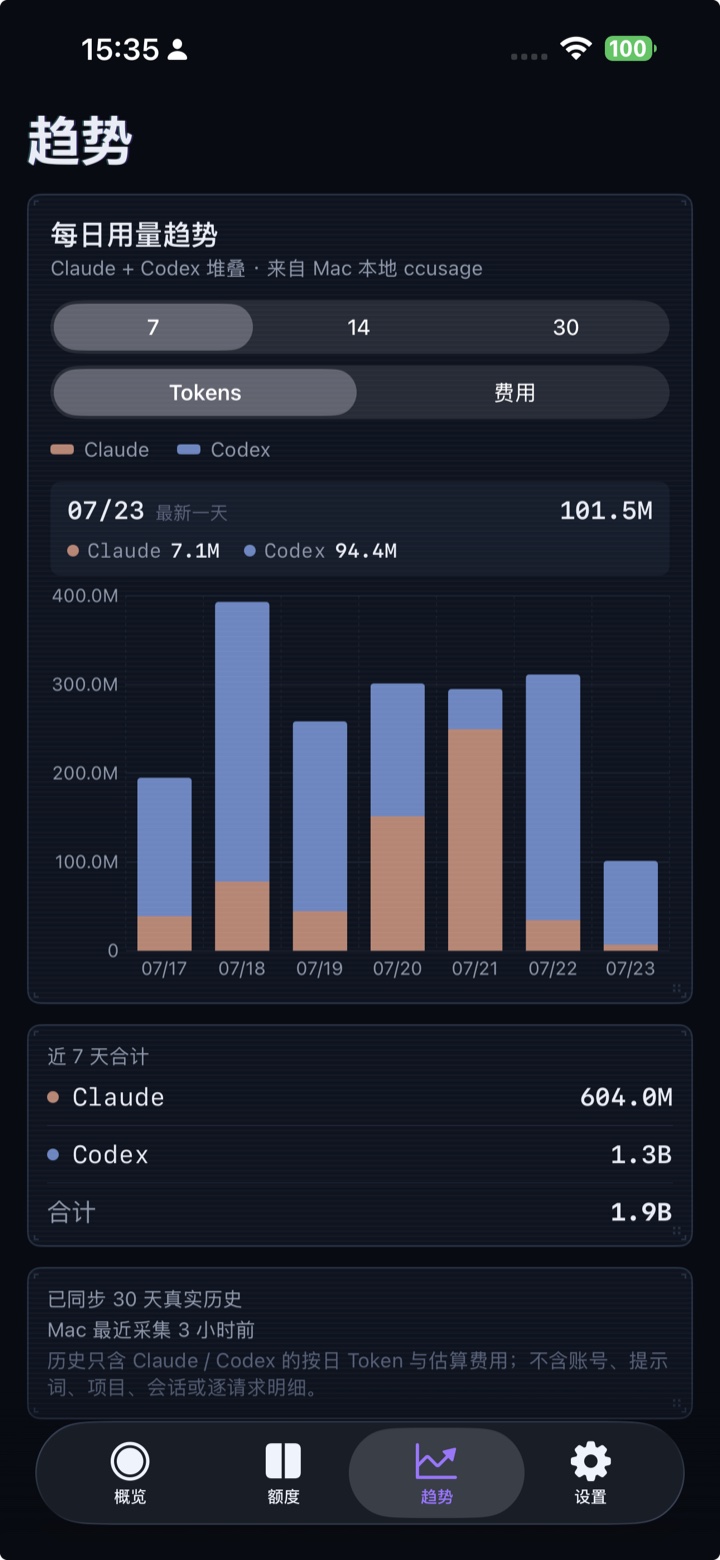Tap the 已同步 30 天真实历史 status line
The width and height of the screenshot is (720, 1560).
[145, 1299]
